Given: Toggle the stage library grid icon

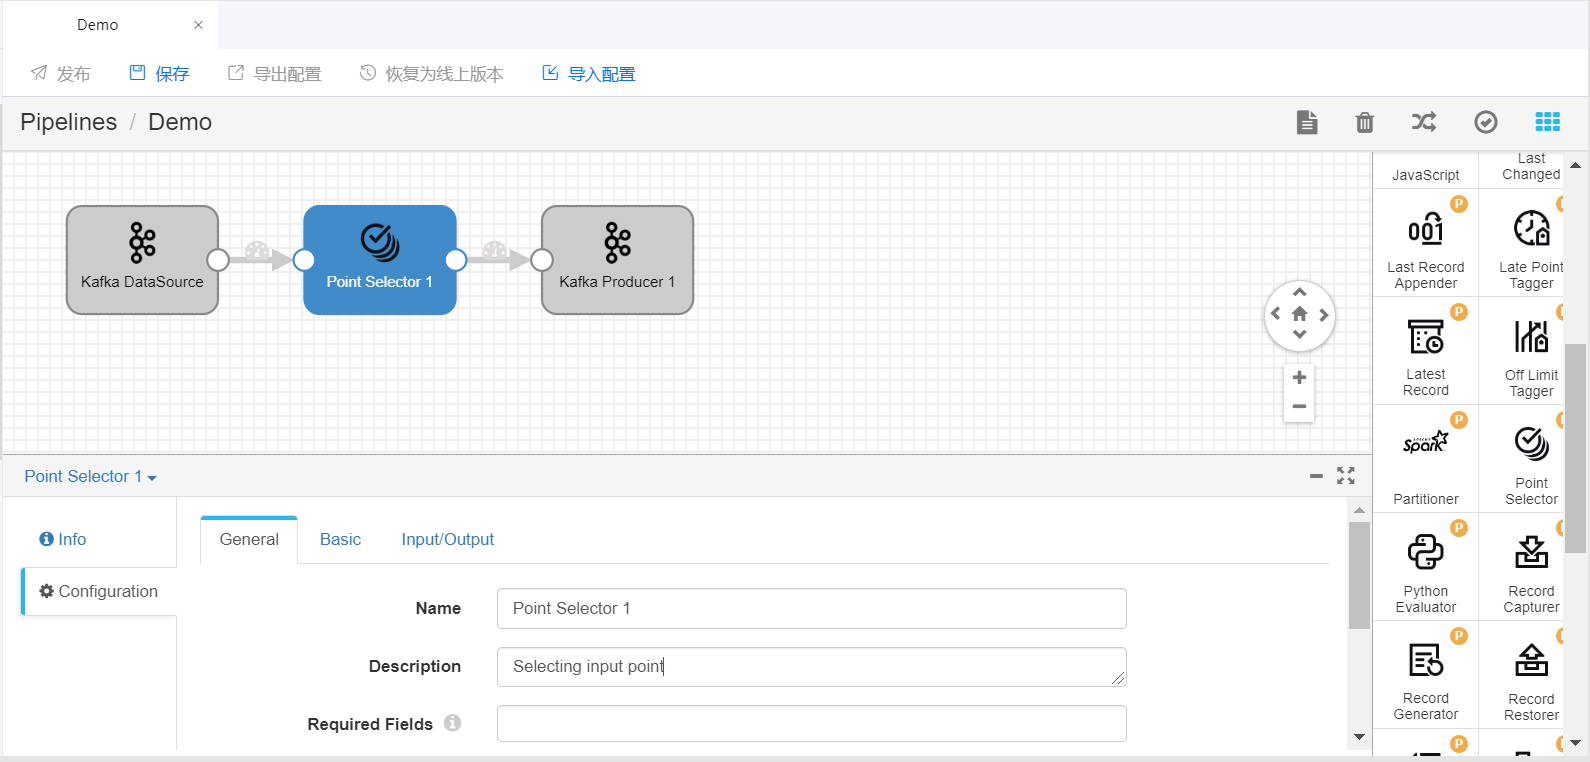Looking at the screenshot, I should pyautogui.click(x=1547, y=122).
